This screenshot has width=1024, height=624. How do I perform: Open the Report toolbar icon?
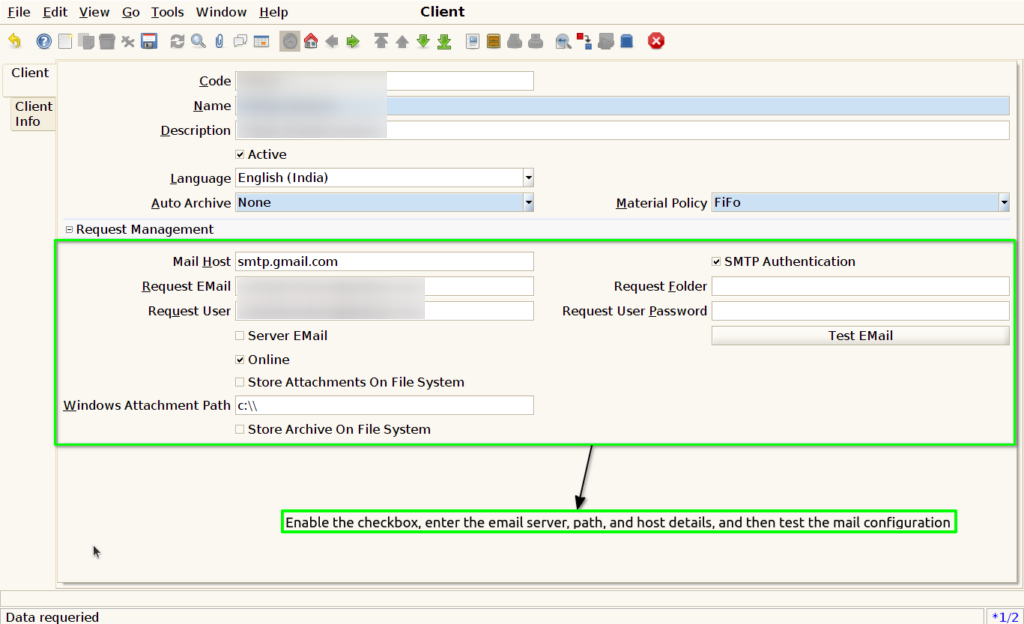(x=473, y=41)
